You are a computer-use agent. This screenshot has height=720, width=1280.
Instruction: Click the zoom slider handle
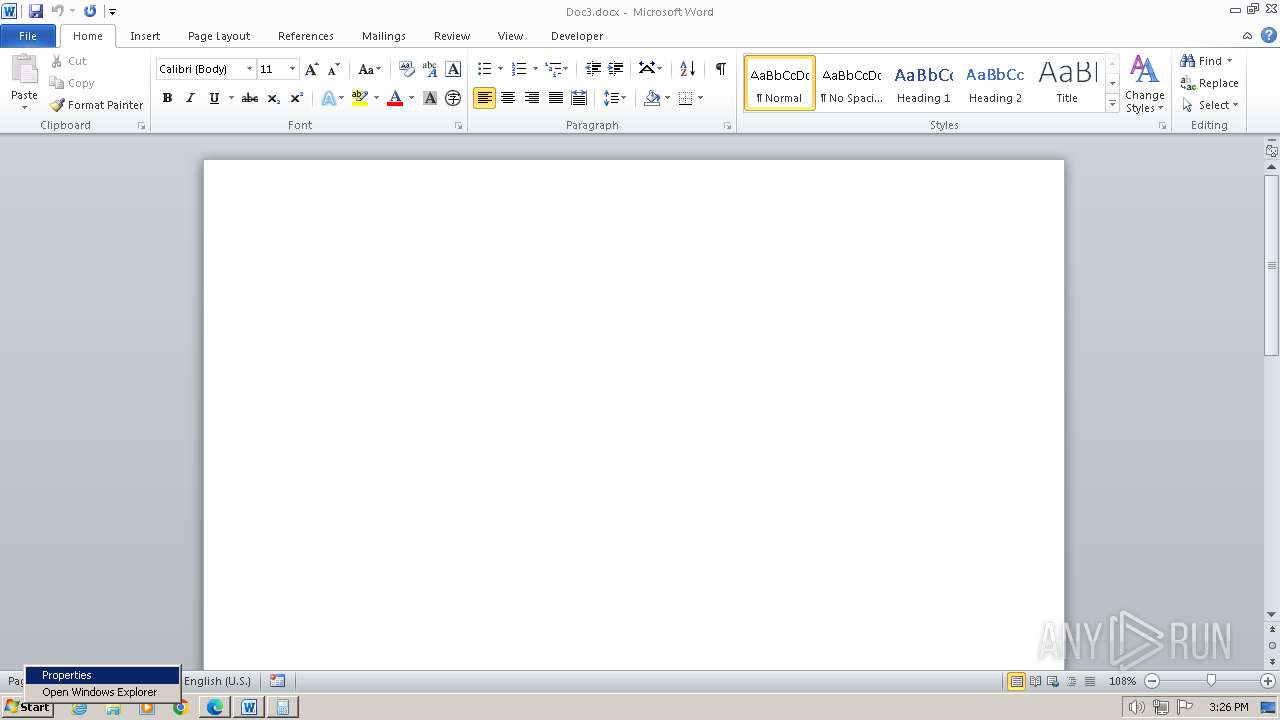pyautogui.click(x=1211, y=681)
